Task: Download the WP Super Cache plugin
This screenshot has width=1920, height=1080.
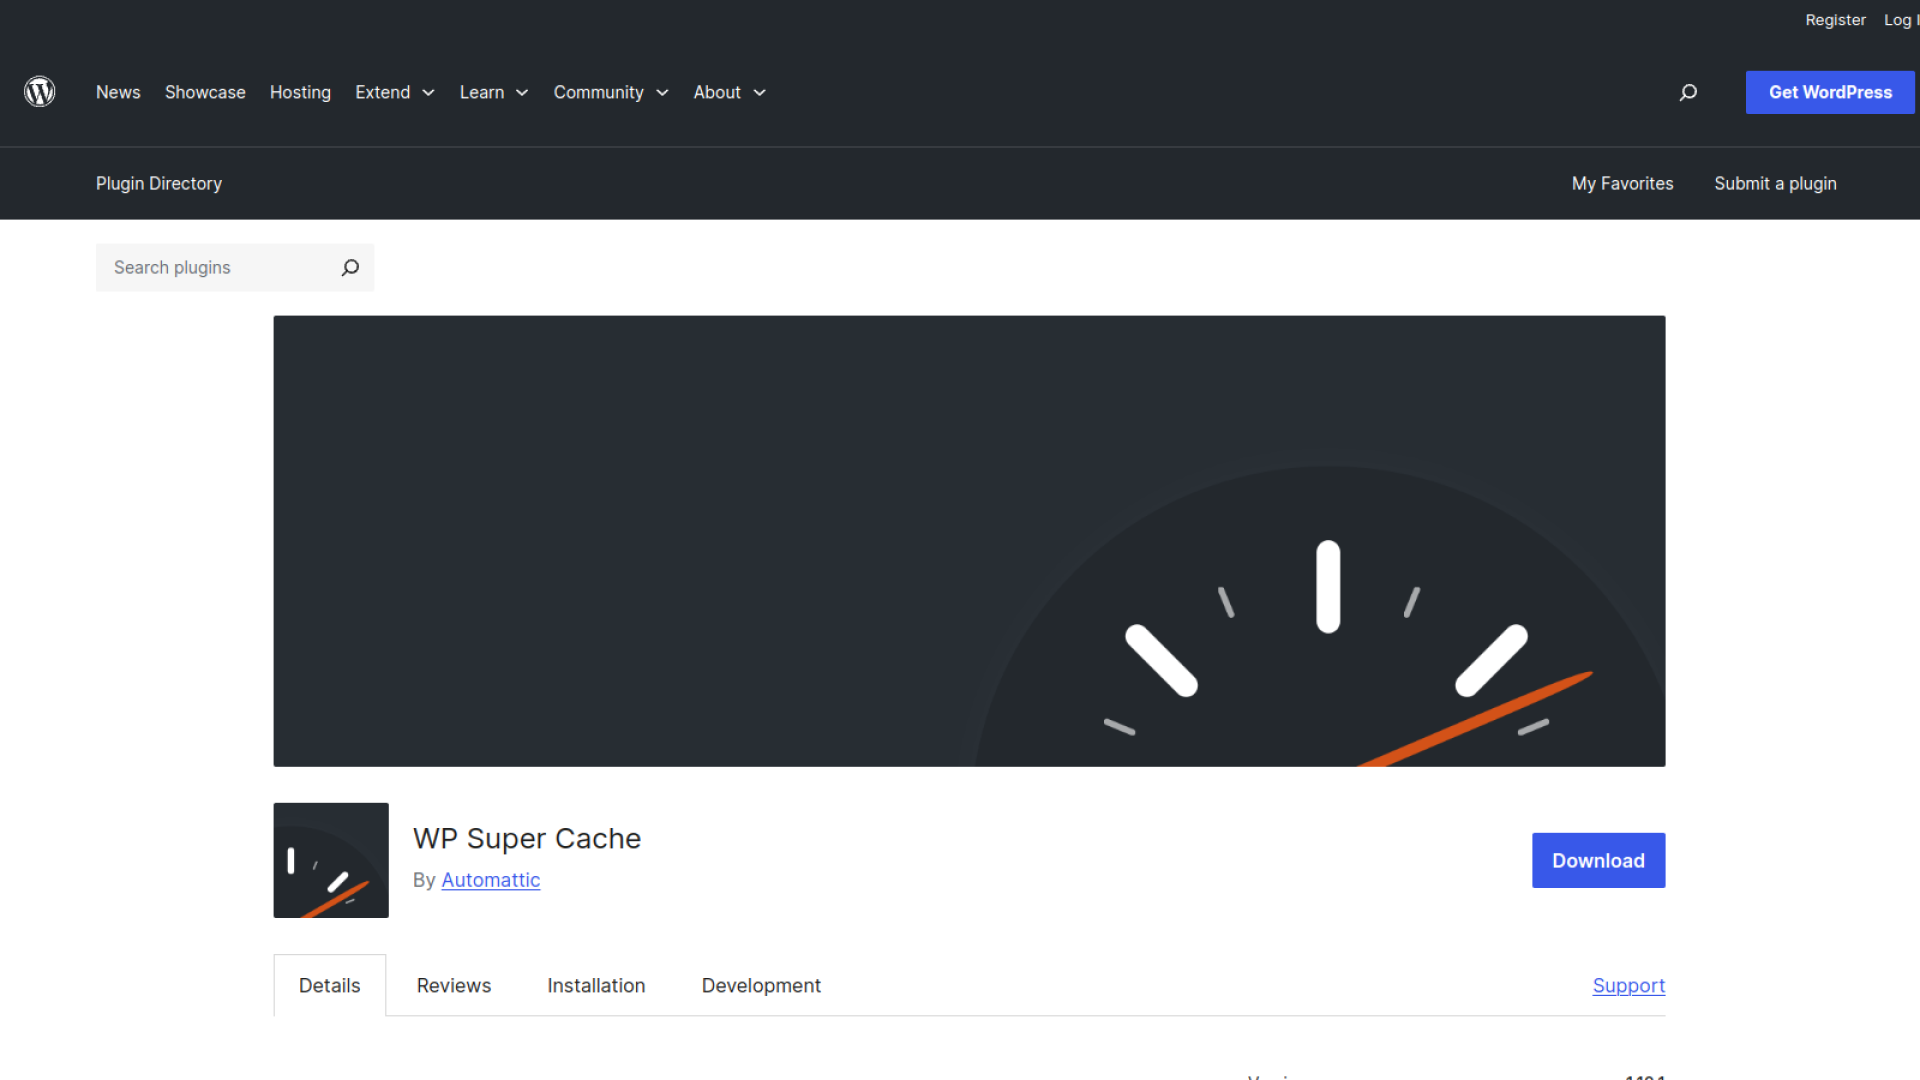Action: (1598, 860)
